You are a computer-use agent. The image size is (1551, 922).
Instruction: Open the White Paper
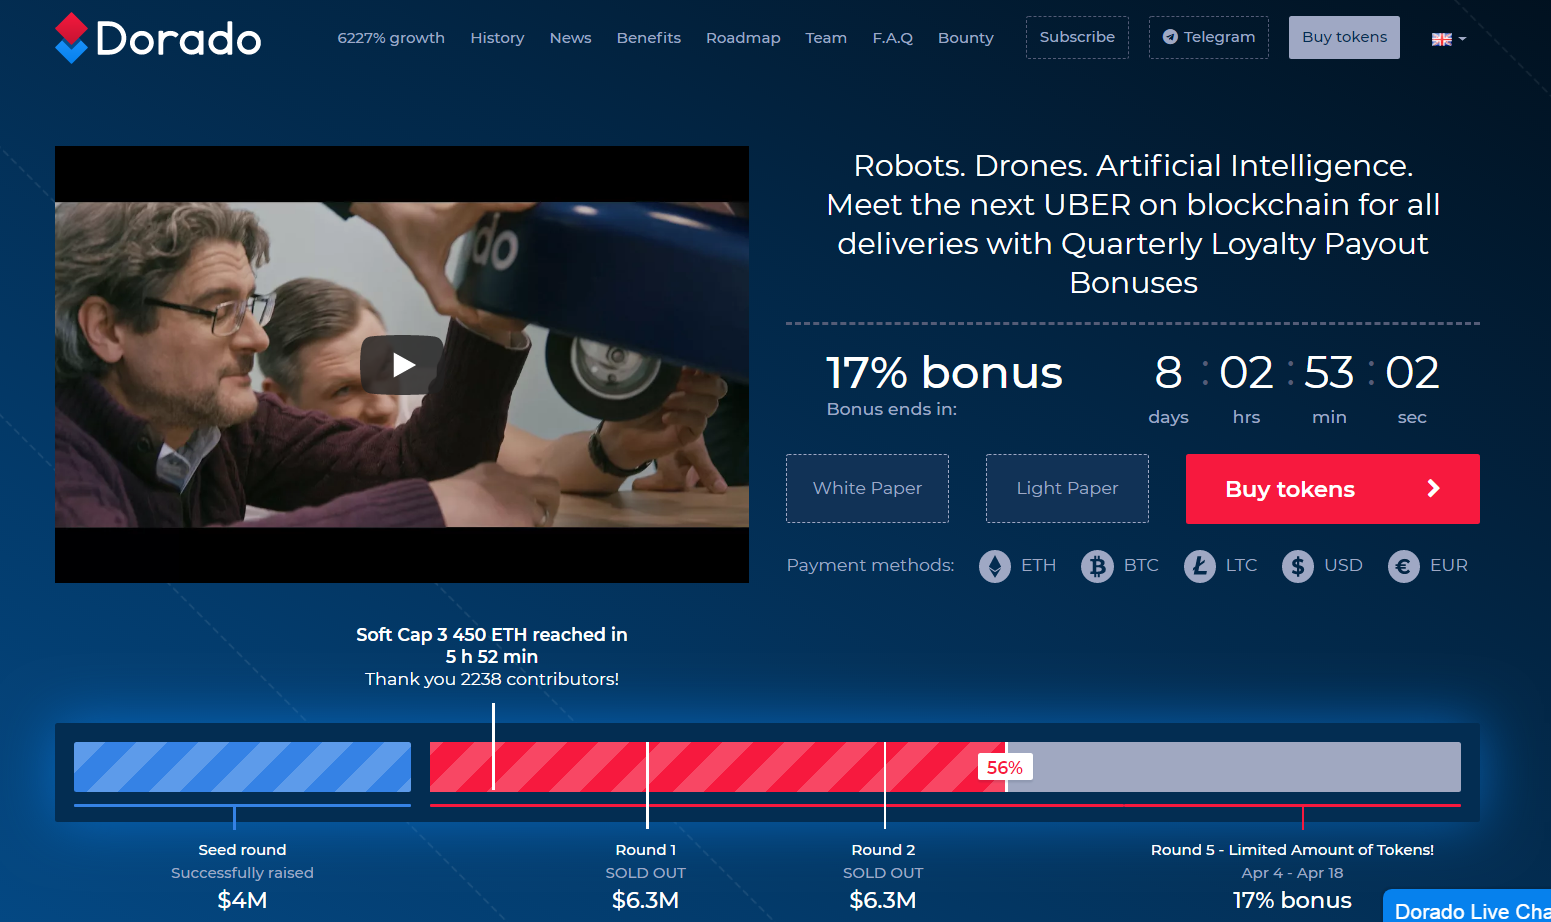point(867,488)
